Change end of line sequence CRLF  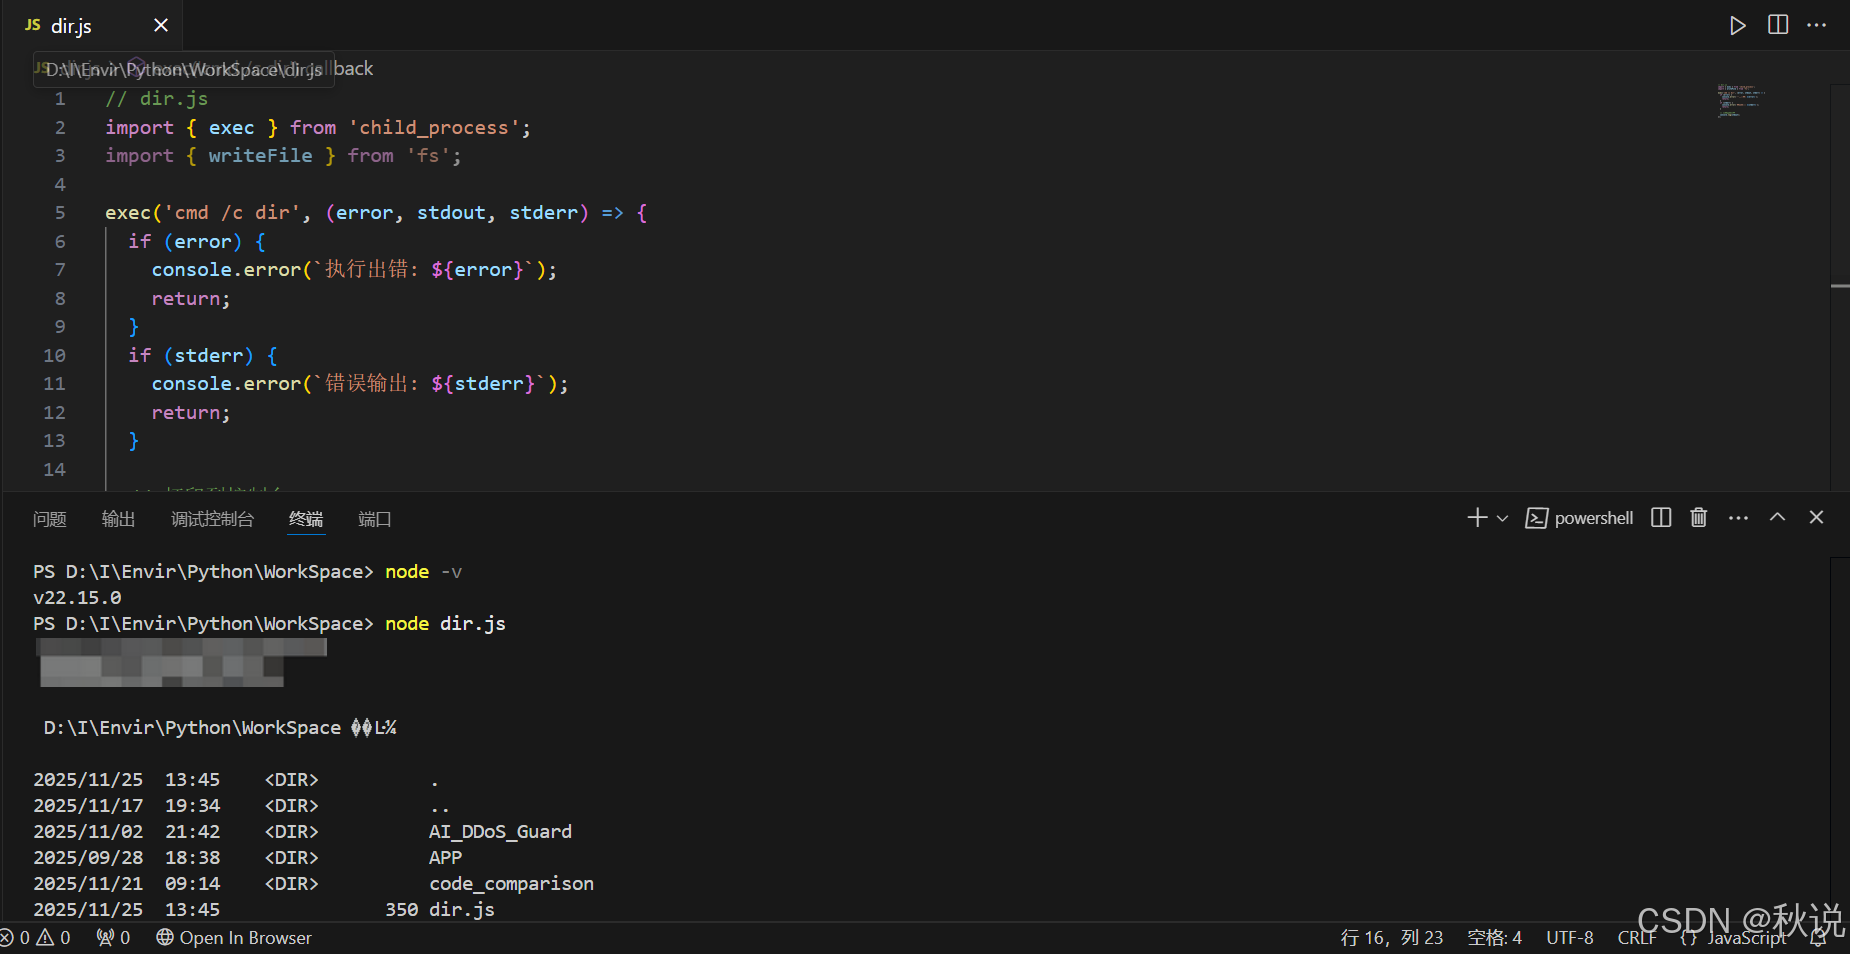(1637, 938)
